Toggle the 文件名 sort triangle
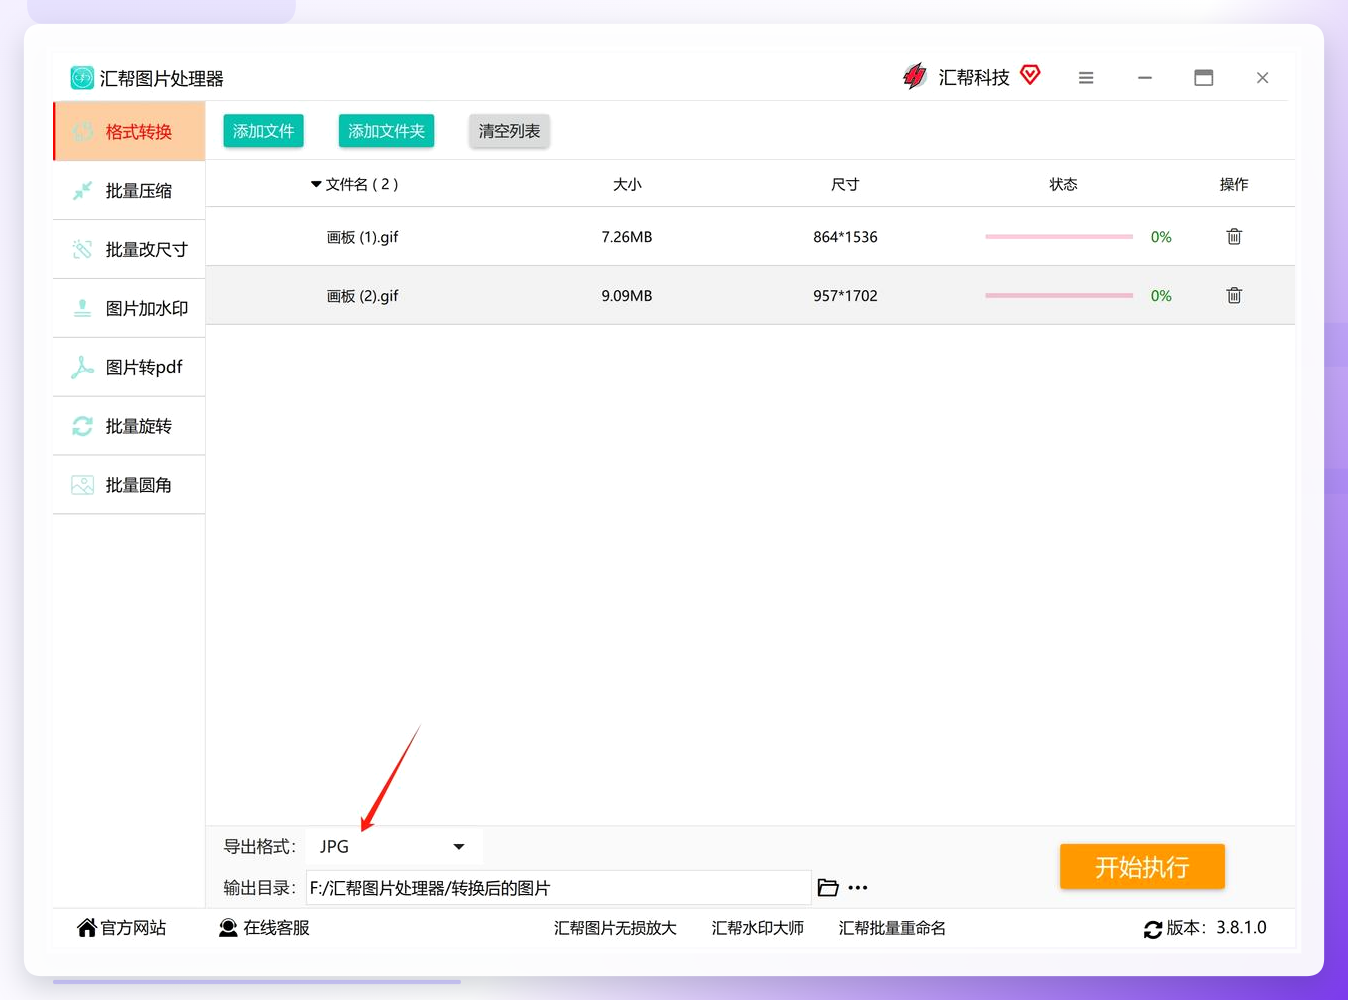Viewport: 1348px width, 1000px height. [x=316, y=184]
